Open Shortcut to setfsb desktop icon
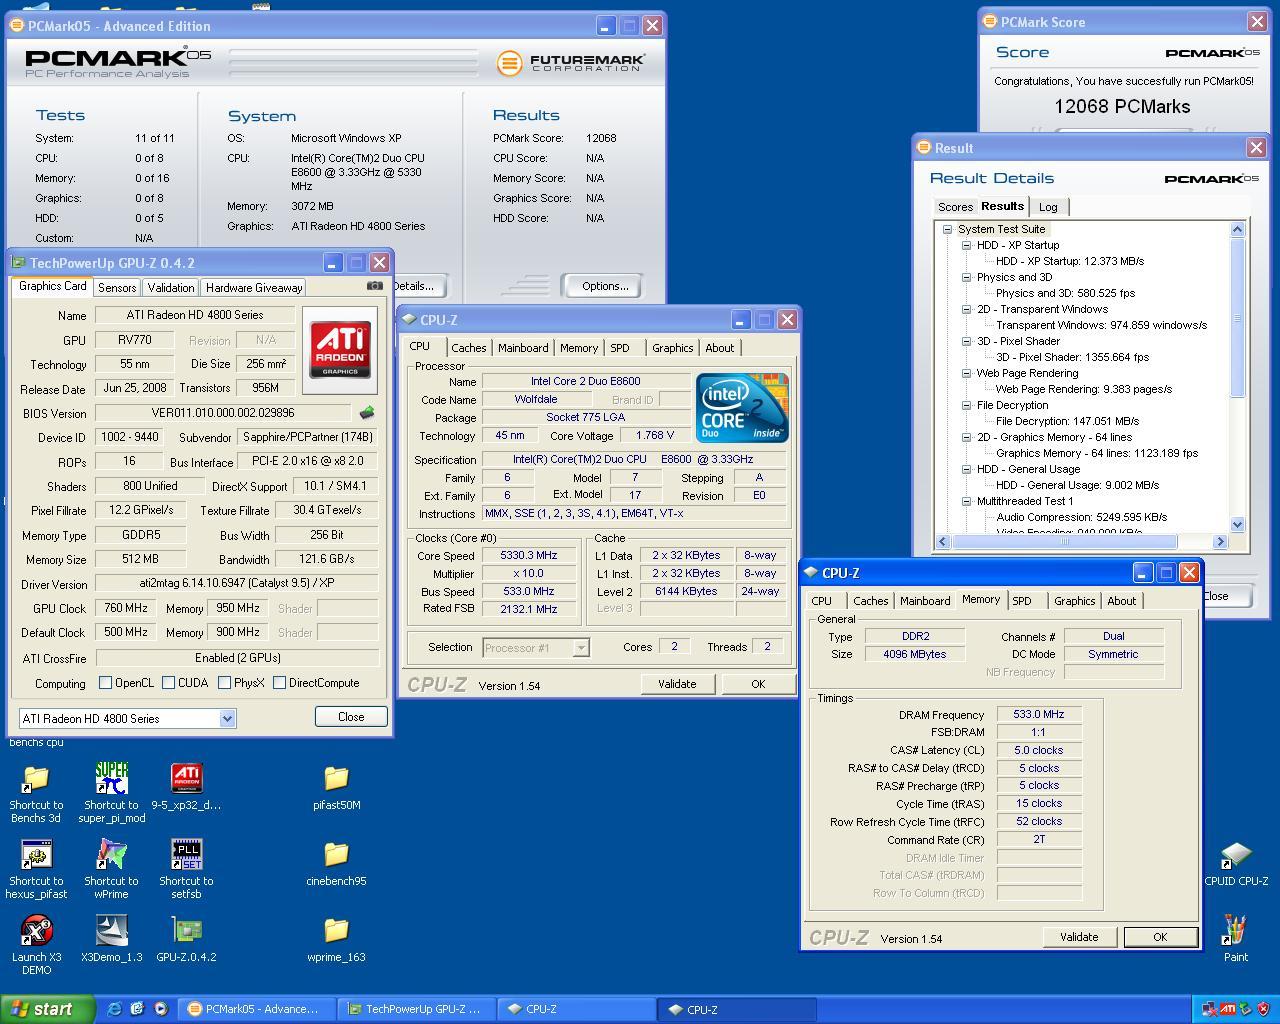Image resolution: width=1280 pixels, height=1024 pixels. coord(186,856)
